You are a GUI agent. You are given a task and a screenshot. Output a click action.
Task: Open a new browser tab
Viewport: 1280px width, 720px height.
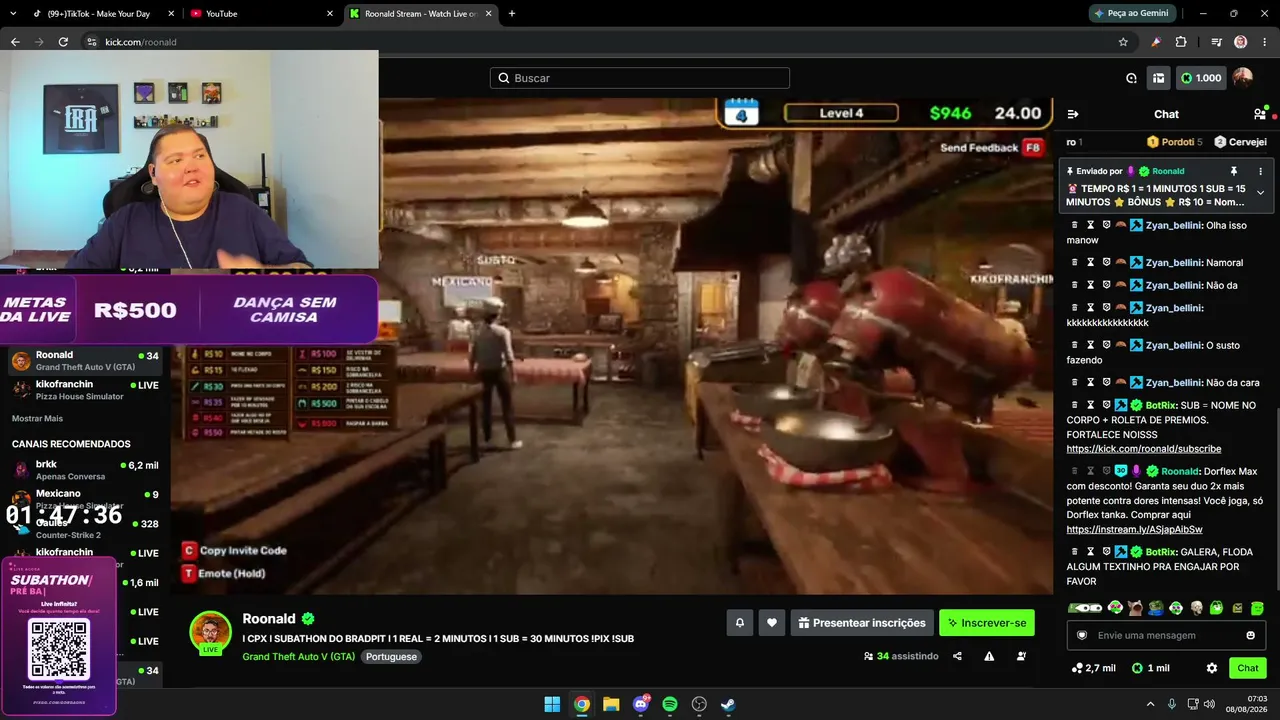(512, 14)
